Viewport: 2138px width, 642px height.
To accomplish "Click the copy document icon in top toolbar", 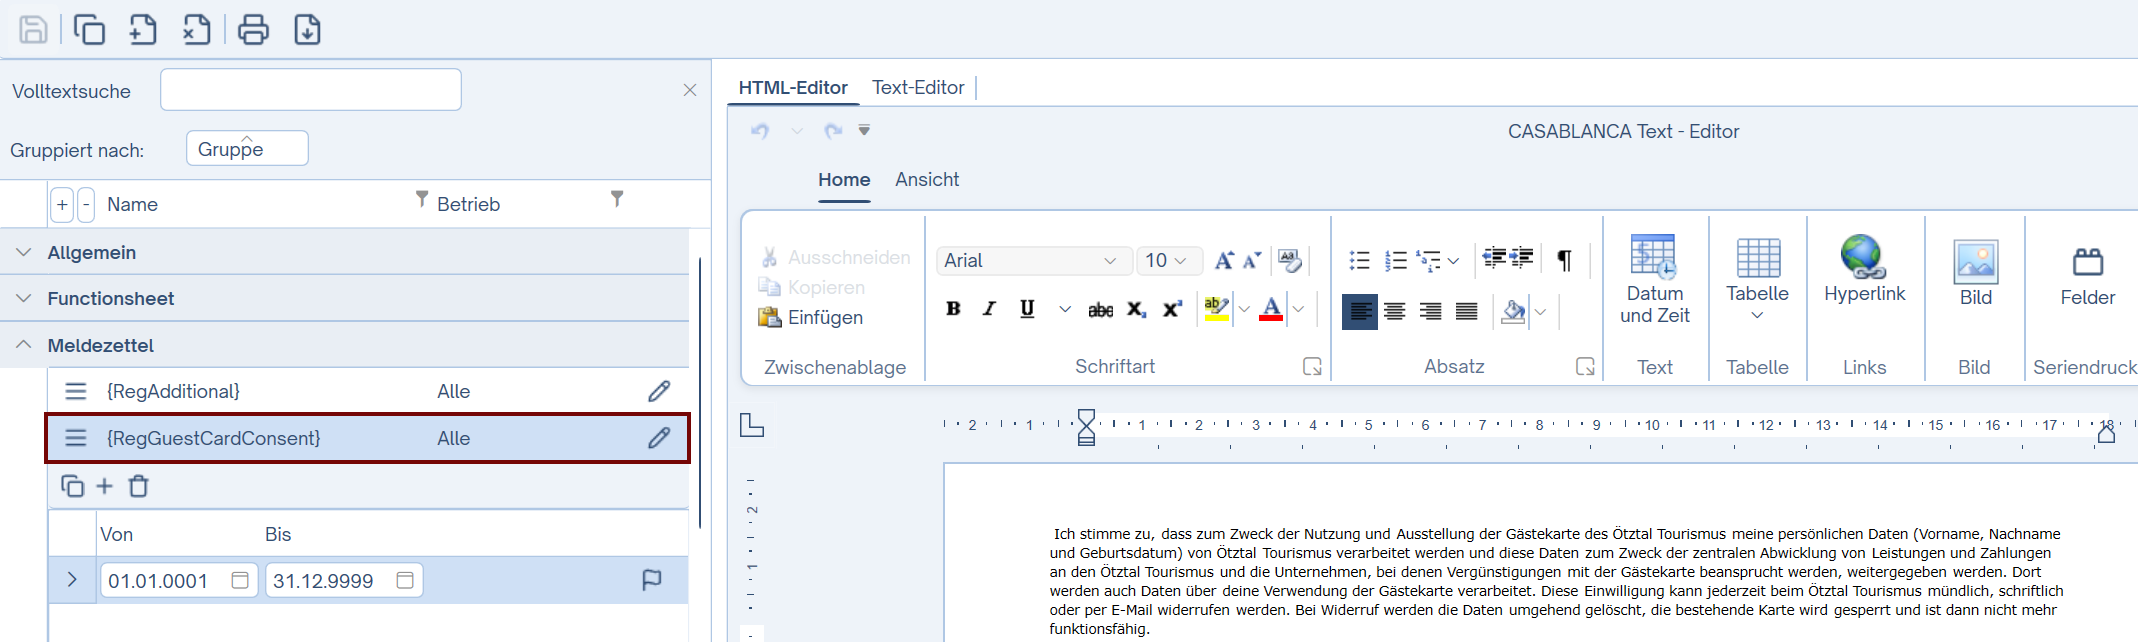I will point(89,30).
